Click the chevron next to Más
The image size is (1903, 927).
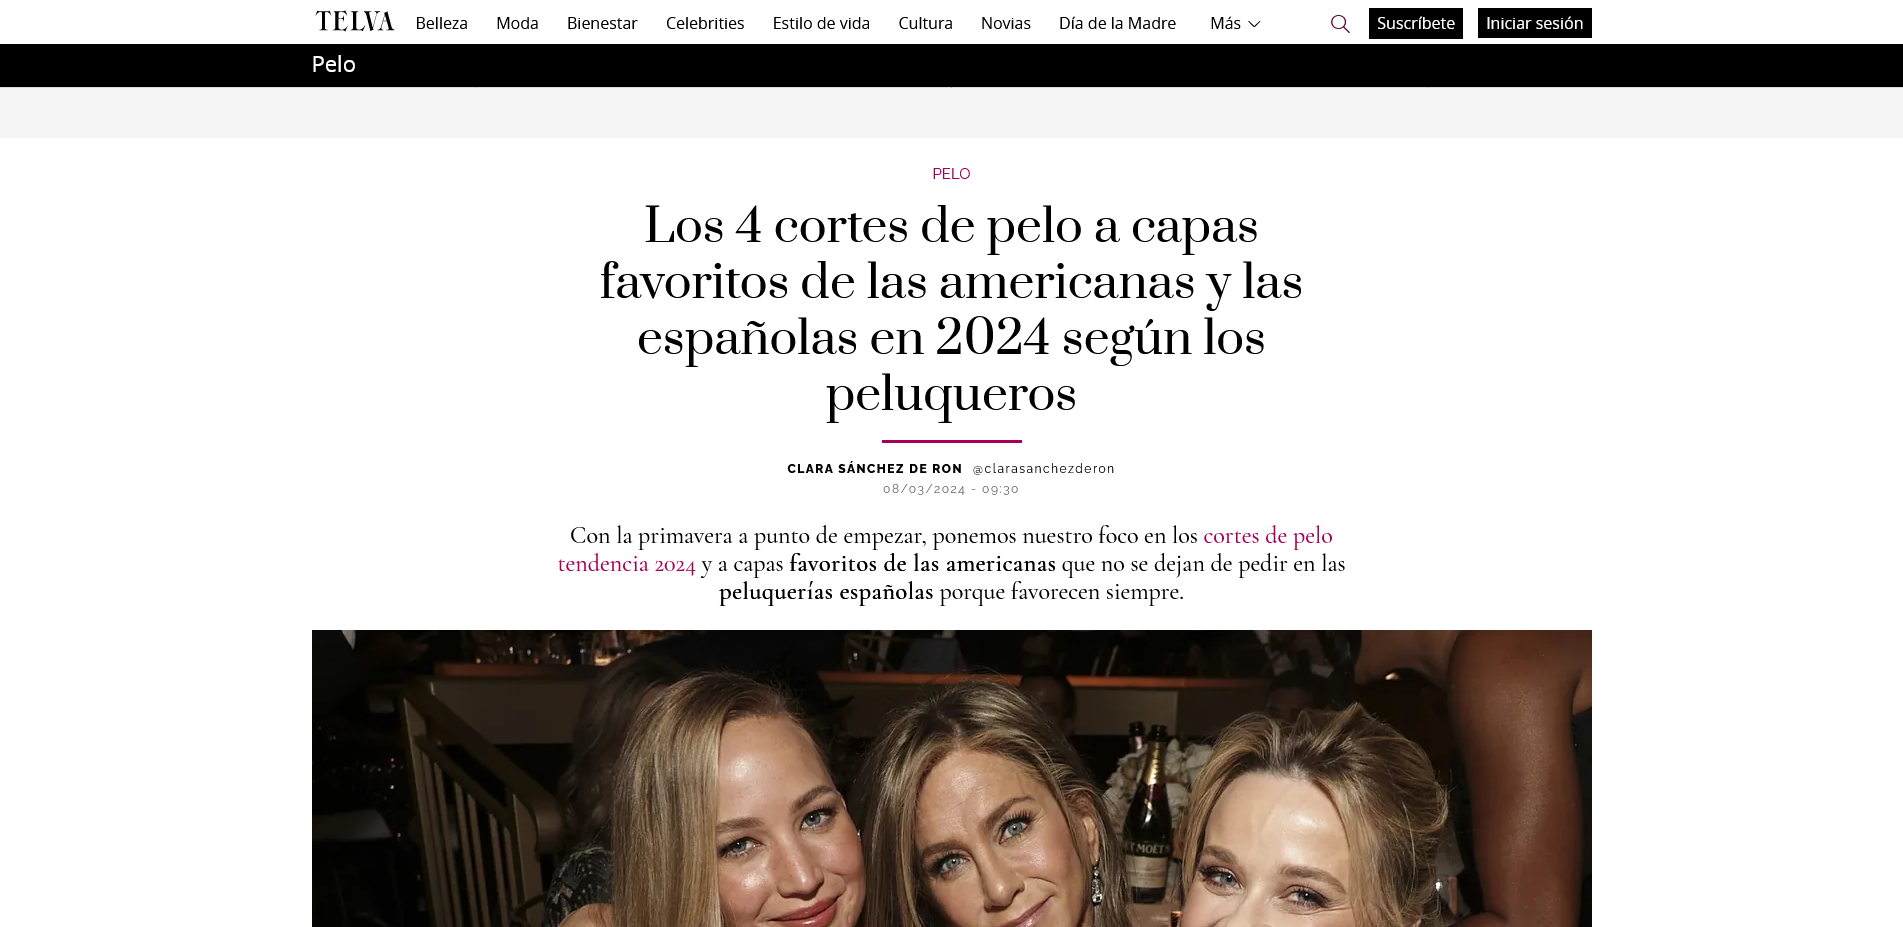[1254, 24]
